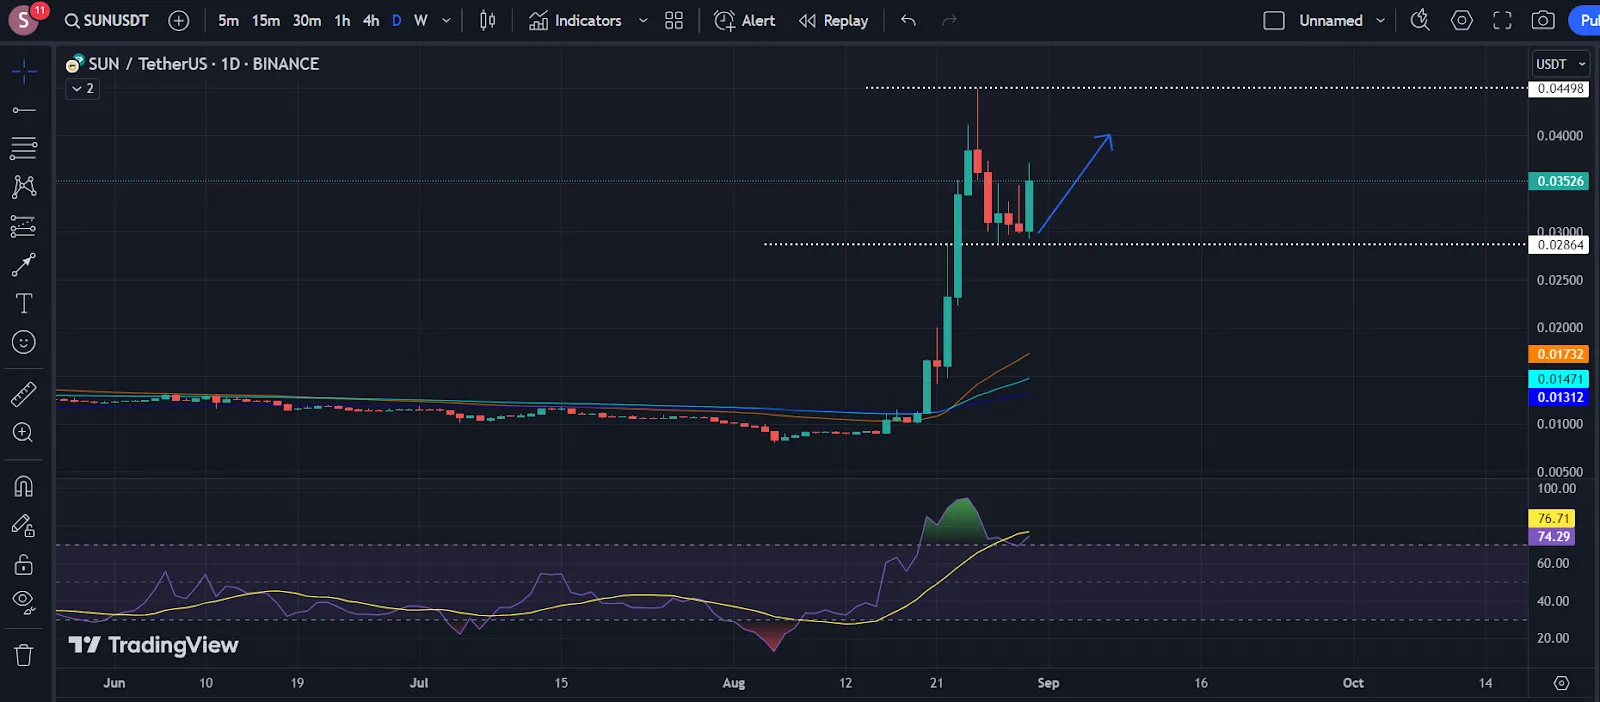Select the 15m timeframe
This screenshot has width=1600, height=702.
(x=265, y=20)
